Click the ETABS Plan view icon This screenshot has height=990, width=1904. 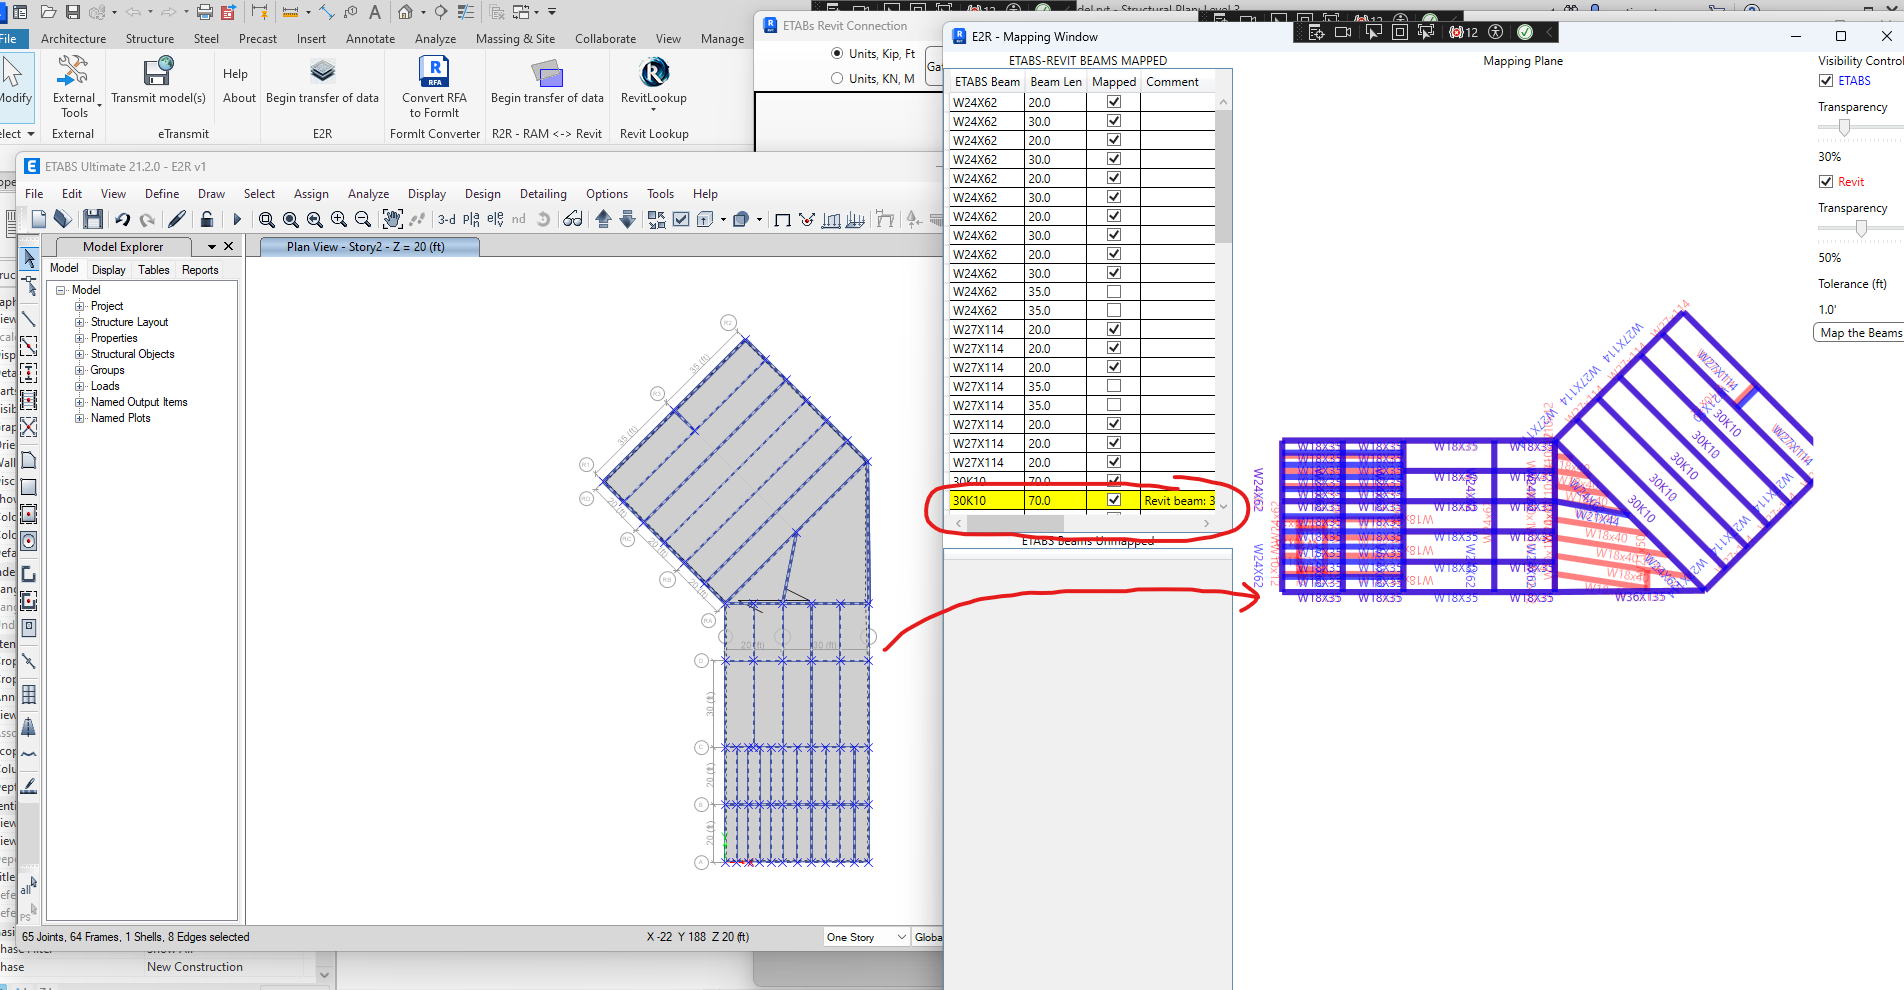pos(471,219)
